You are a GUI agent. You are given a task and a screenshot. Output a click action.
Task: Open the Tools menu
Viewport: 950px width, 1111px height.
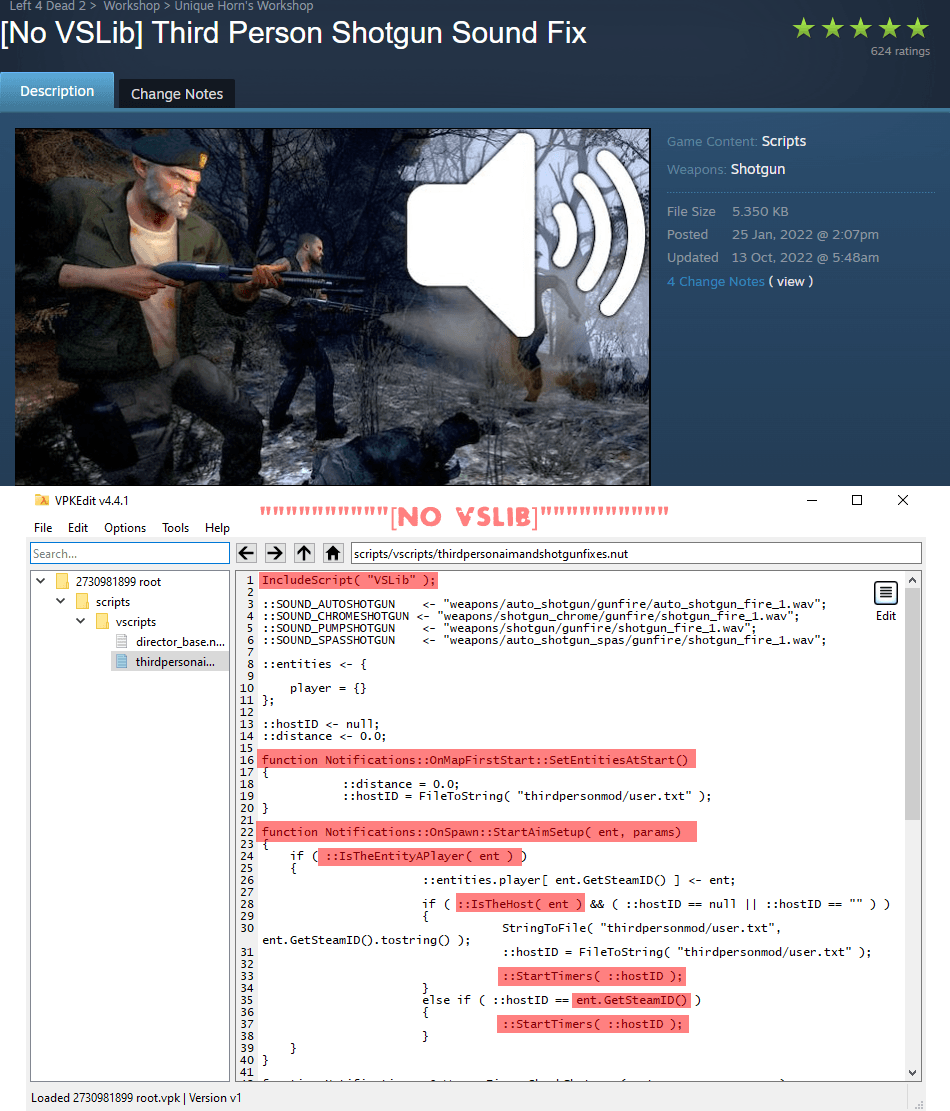(x=175, y=528)
